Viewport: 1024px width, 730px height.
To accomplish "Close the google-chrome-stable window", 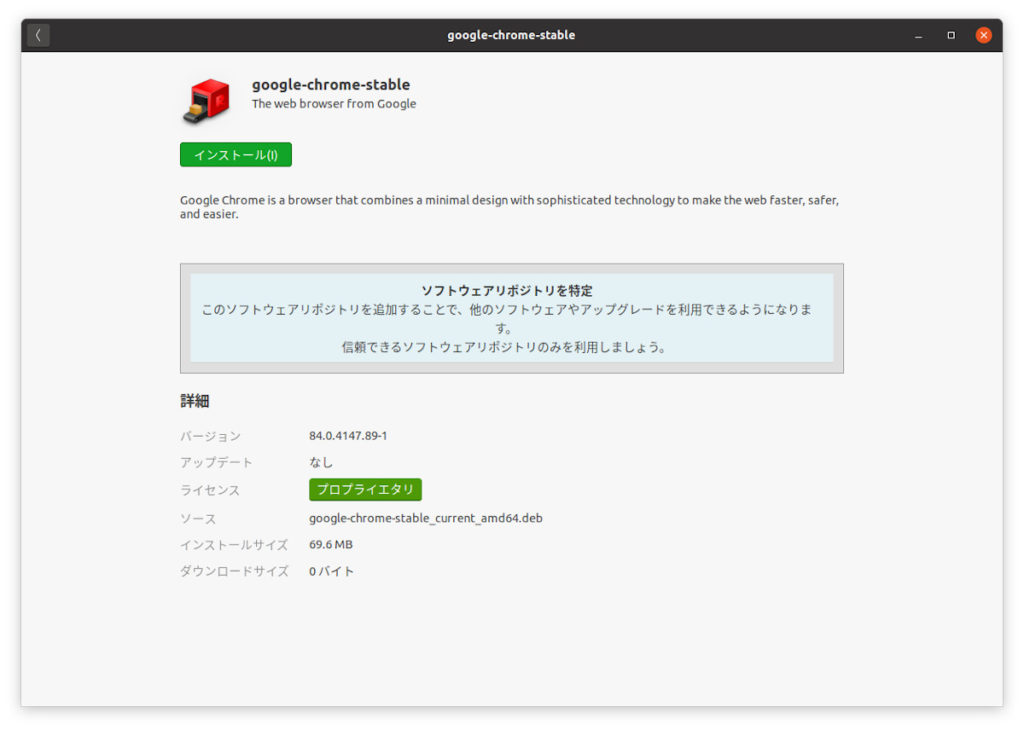I will [983, 35].
